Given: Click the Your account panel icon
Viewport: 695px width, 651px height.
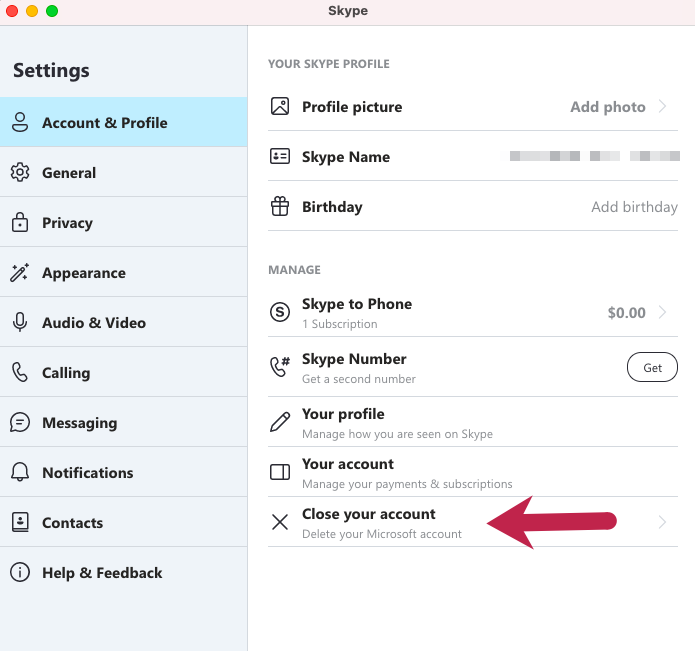Looking at the screenshot, I should click(x=280, y=472).
